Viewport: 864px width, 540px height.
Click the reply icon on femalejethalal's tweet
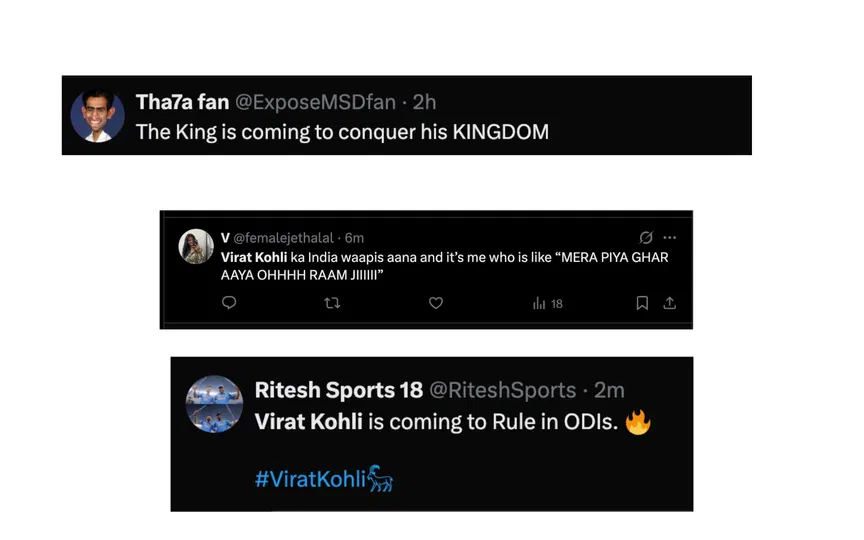[x=229, y=303]
